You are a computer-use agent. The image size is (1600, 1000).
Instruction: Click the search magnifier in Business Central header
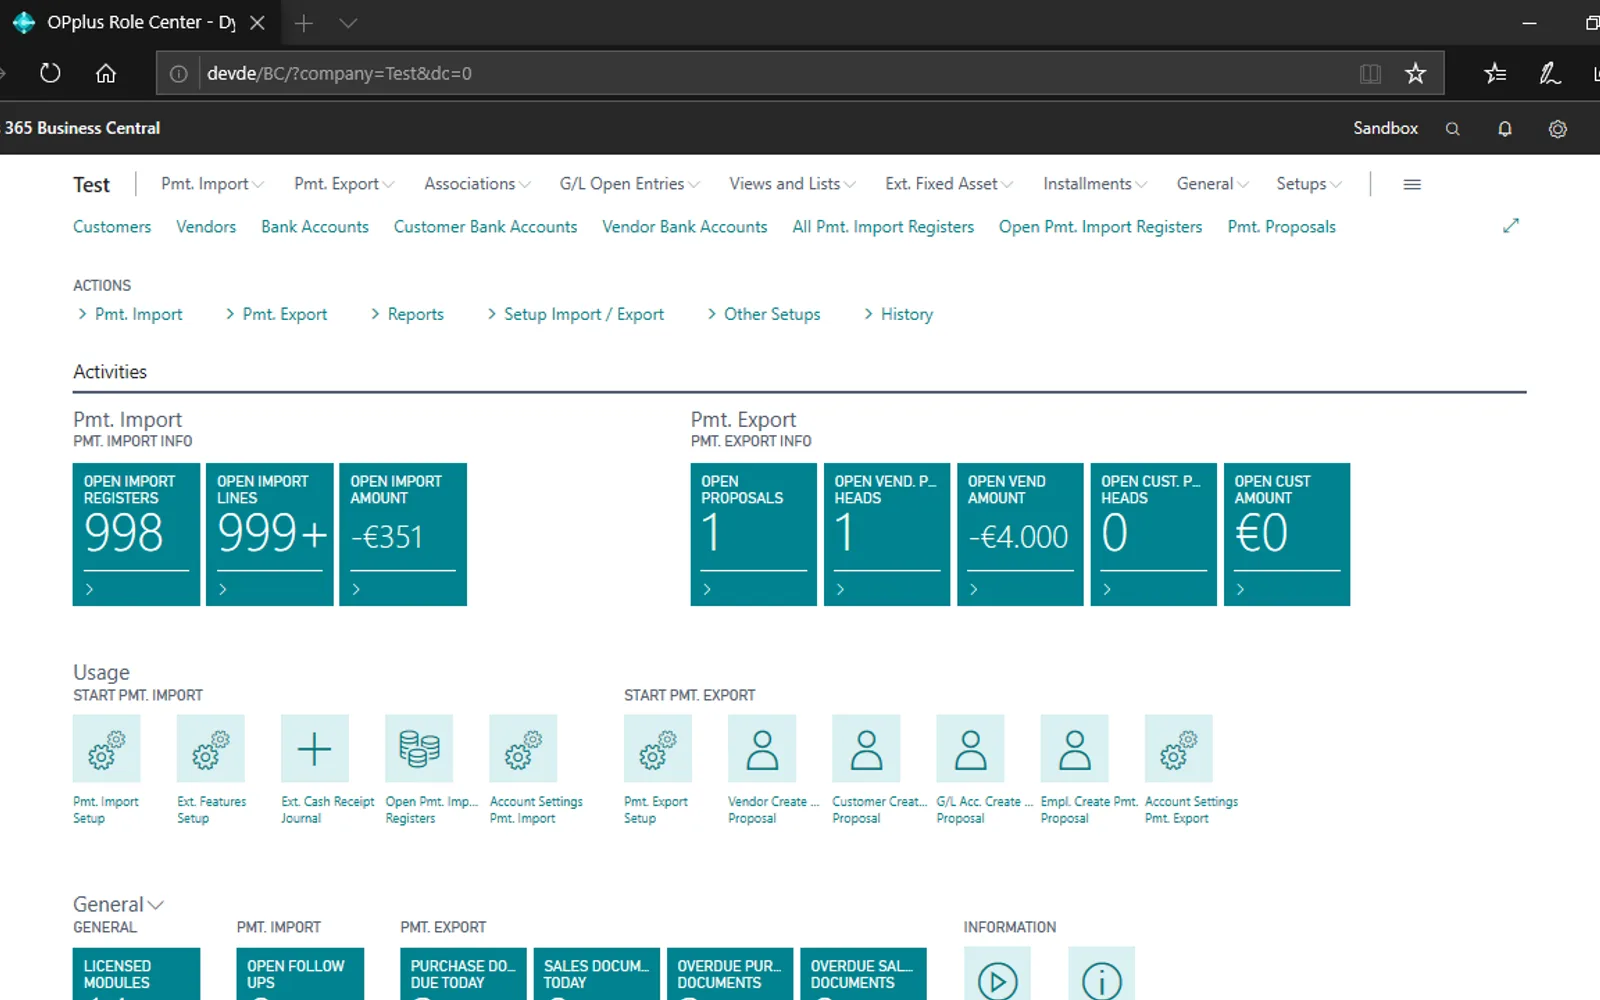[x=1453, y=129]
